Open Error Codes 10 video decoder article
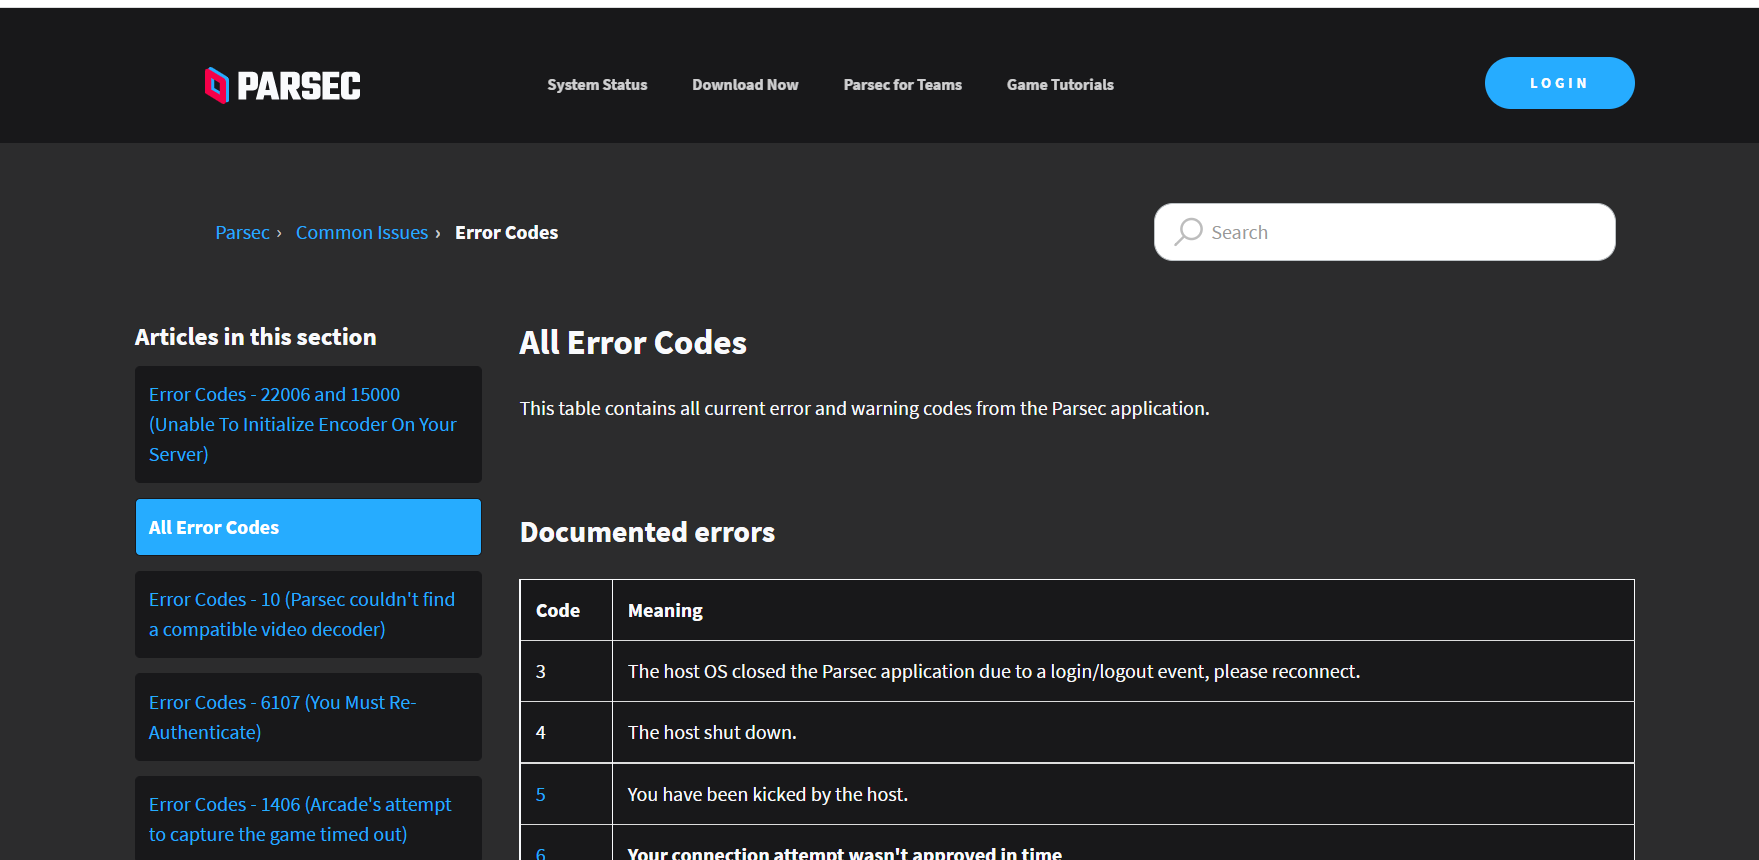This screenshot has height=860, width=1759. [x=308, y=614]
